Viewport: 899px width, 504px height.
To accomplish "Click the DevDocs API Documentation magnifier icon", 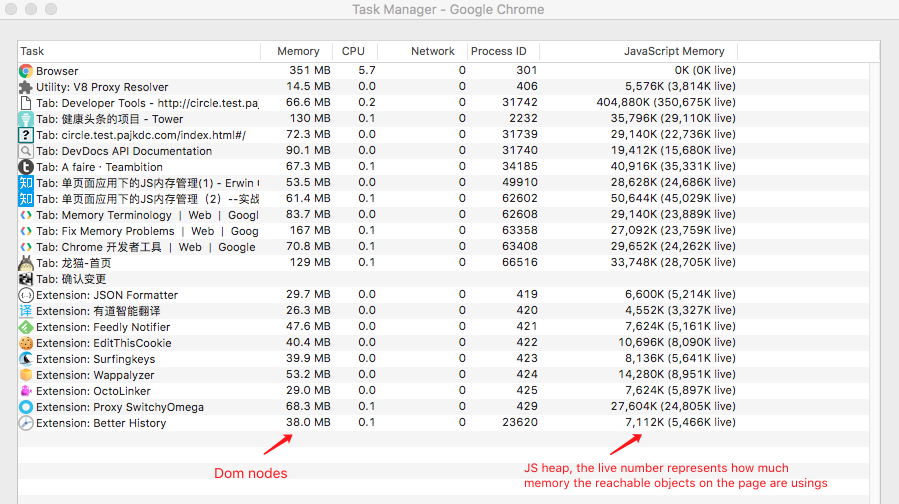I will point(26,151).
